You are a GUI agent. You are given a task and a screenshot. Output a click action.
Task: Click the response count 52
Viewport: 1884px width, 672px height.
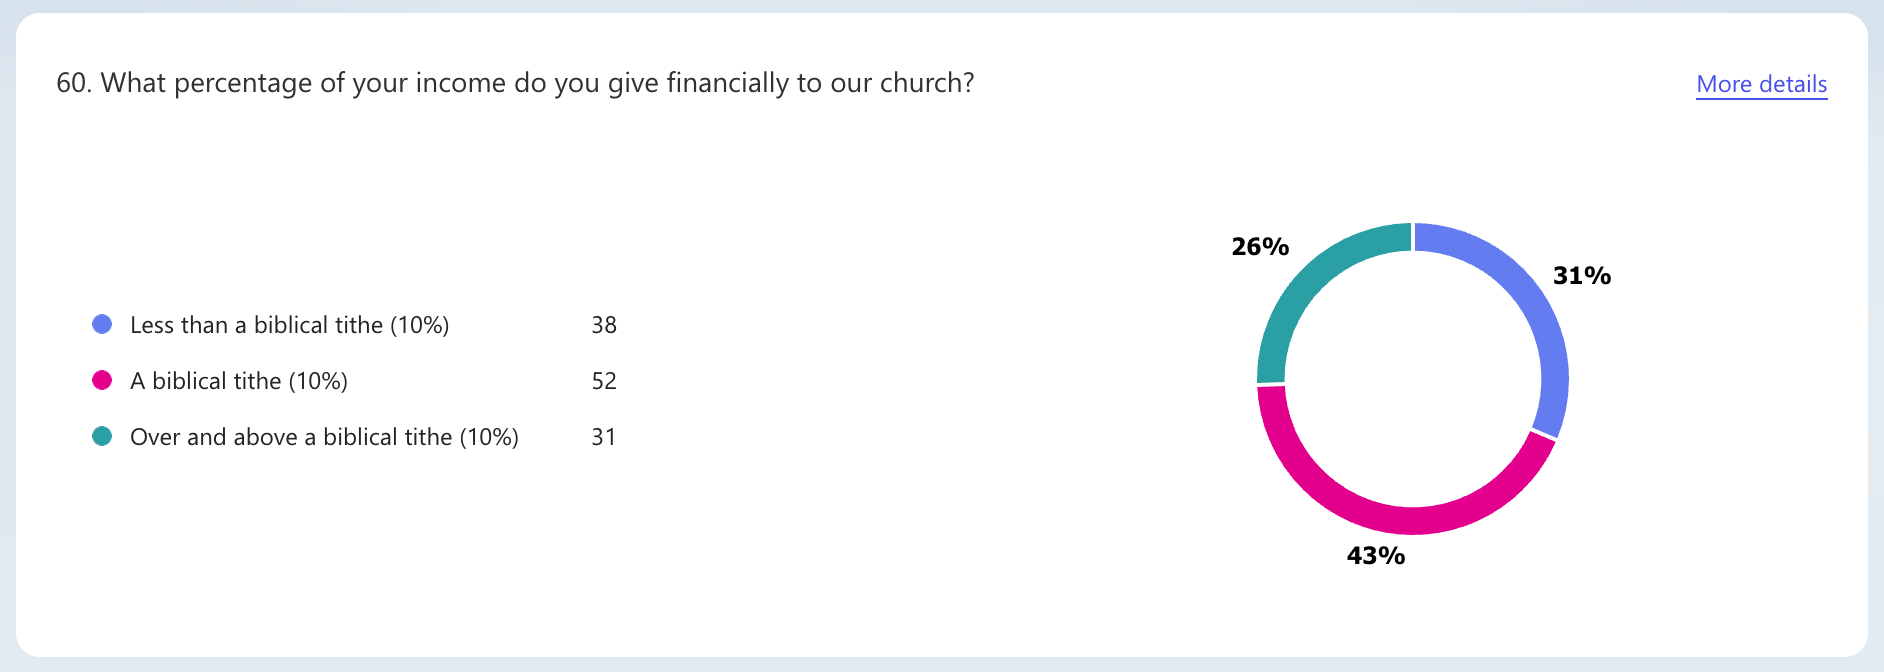click(604, 381)
